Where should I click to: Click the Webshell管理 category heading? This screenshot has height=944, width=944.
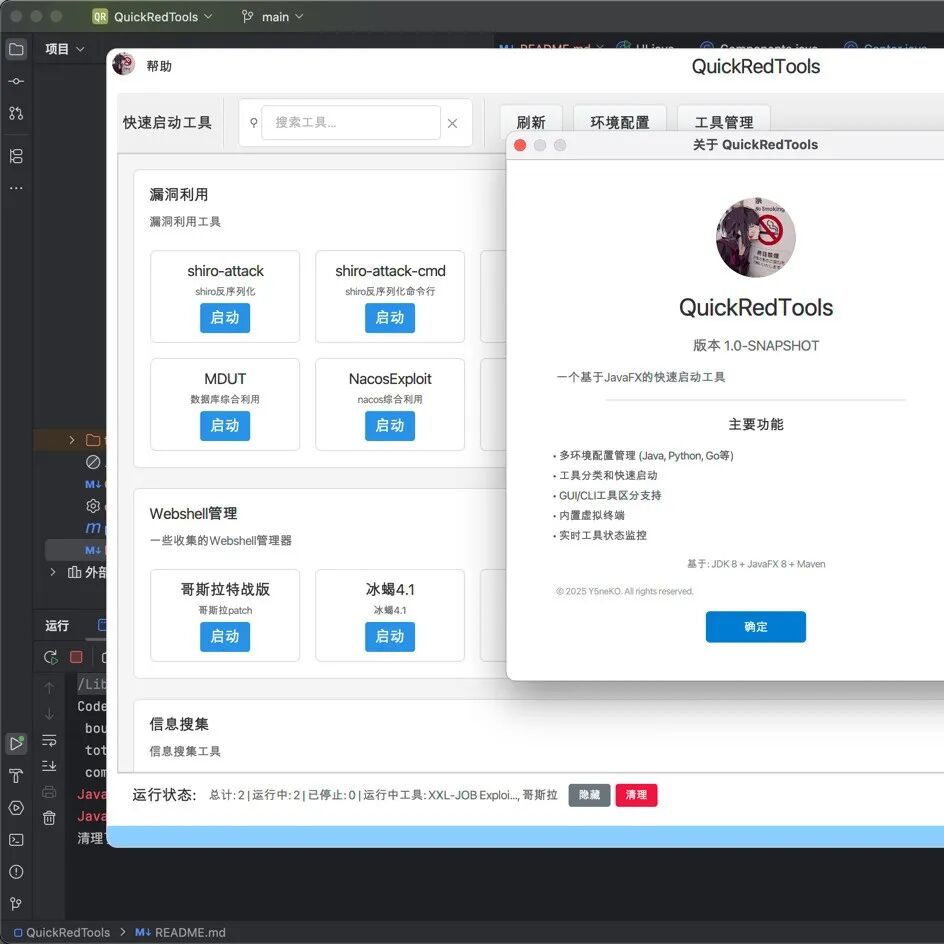pos(193,514)
